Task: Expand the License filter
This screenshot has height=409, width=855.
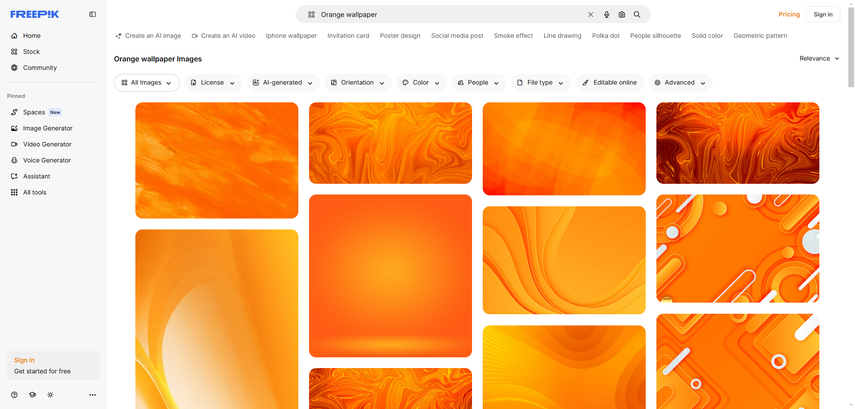Action: (x=213, y=83)
